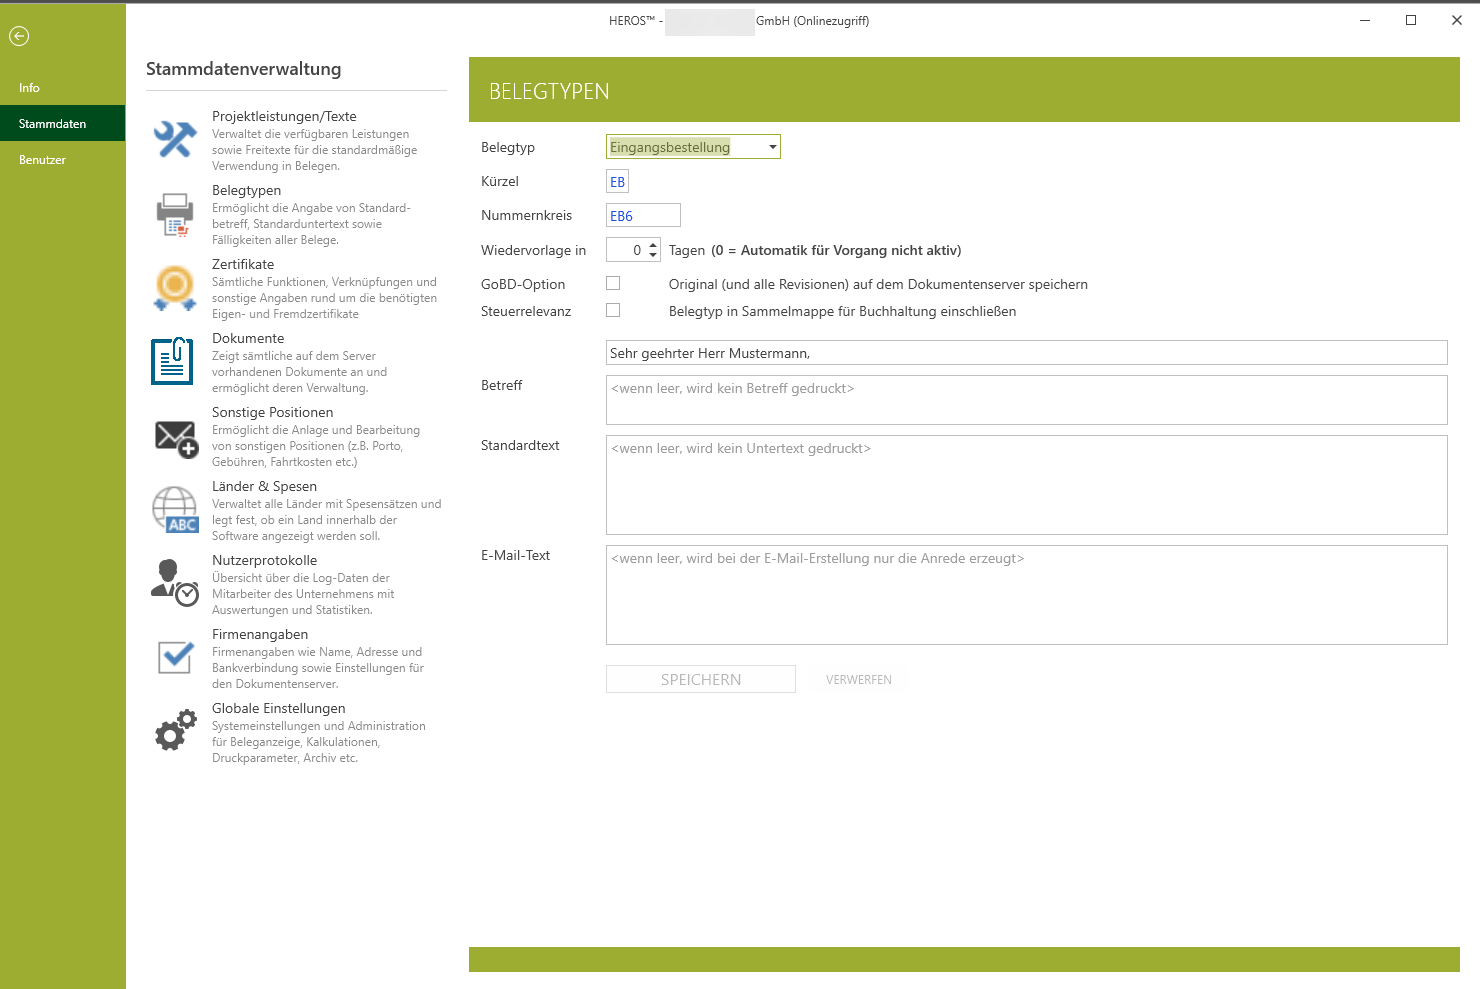The width and height of the screenshot is (1480, 989).
Task: Open Zertifikate medal icon
Action: tap(175, 288)
